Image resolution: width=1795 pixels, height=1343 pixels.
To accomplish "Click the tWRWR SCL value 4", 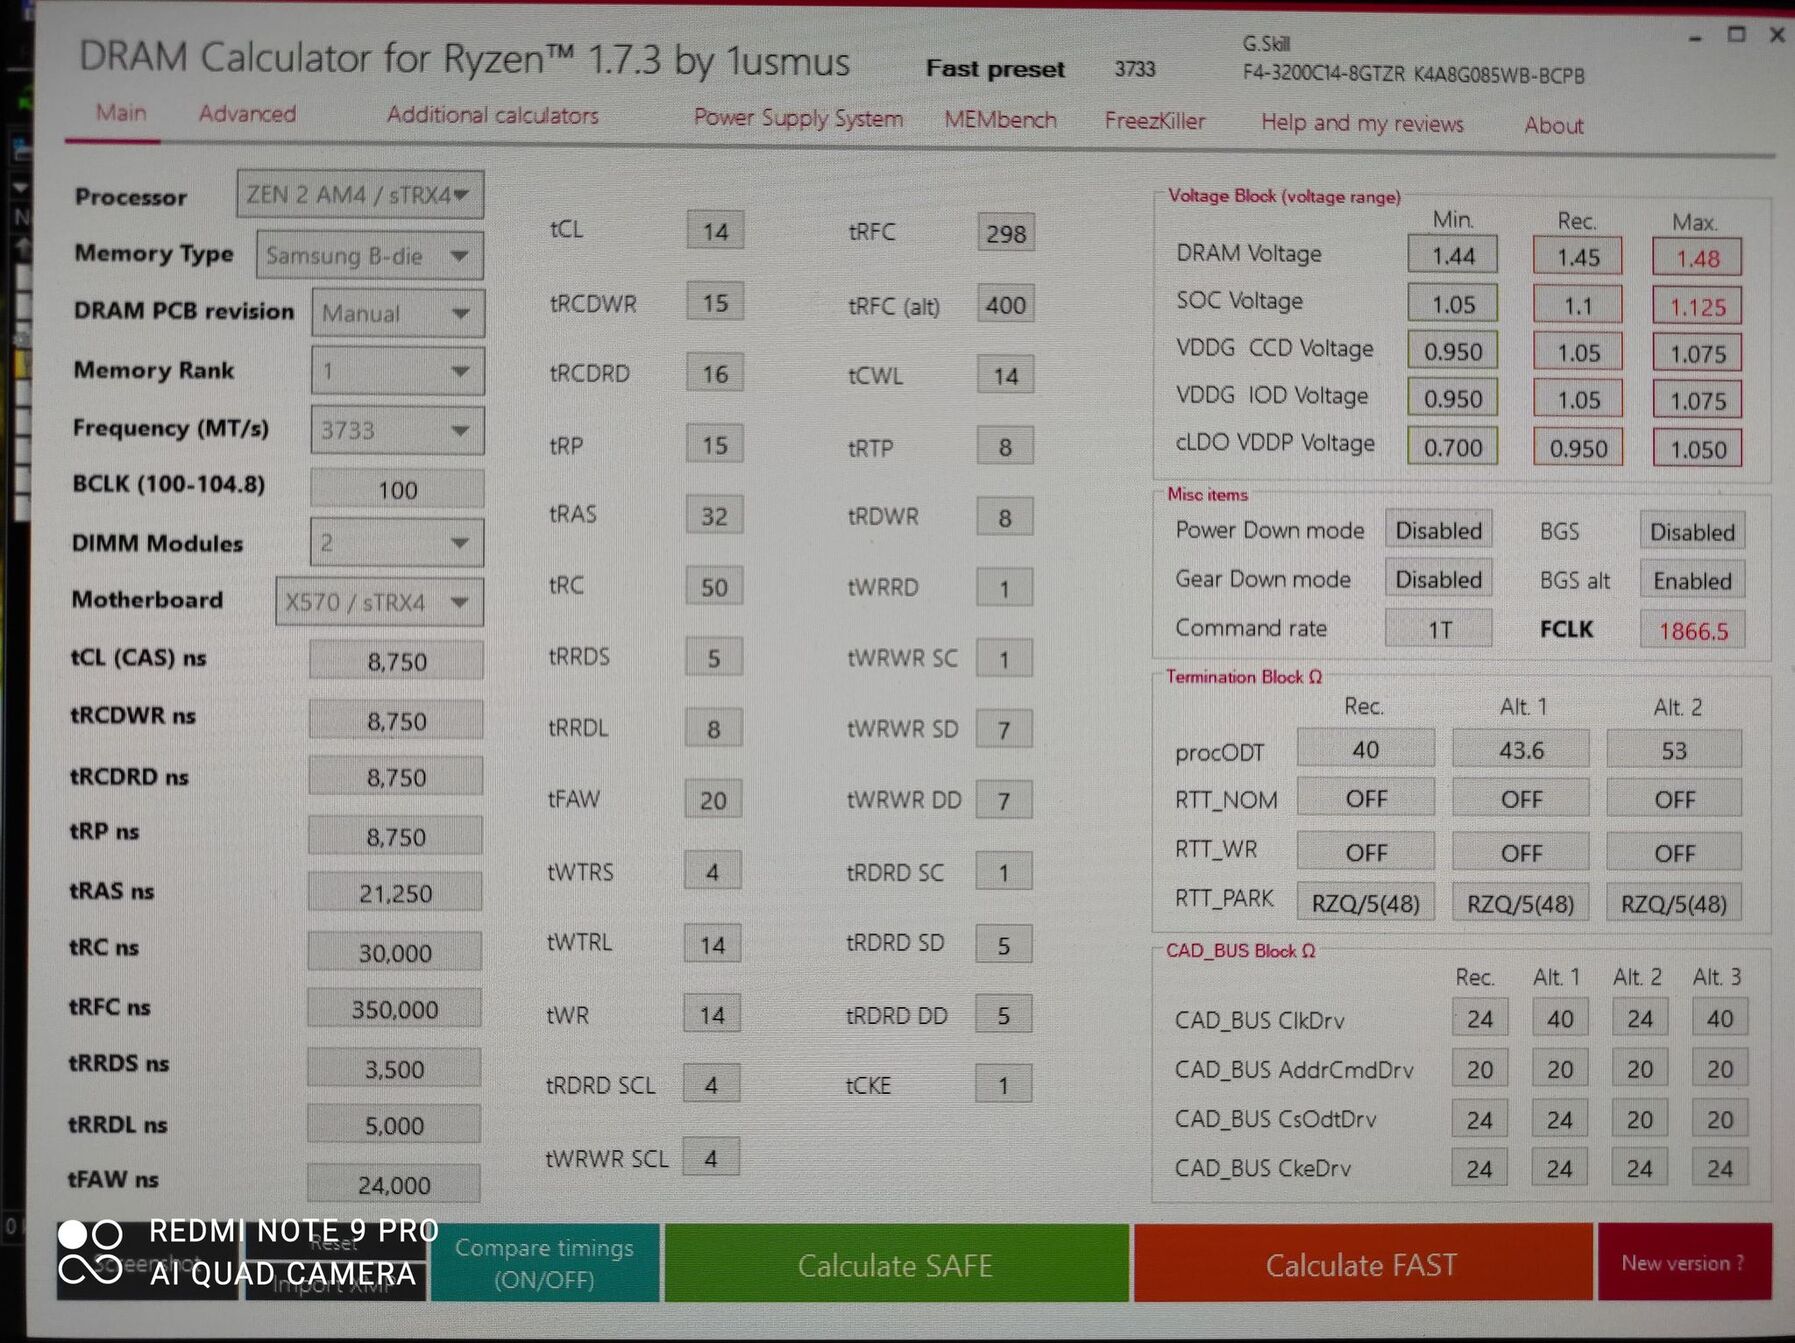I will [x=711, y=1157].
